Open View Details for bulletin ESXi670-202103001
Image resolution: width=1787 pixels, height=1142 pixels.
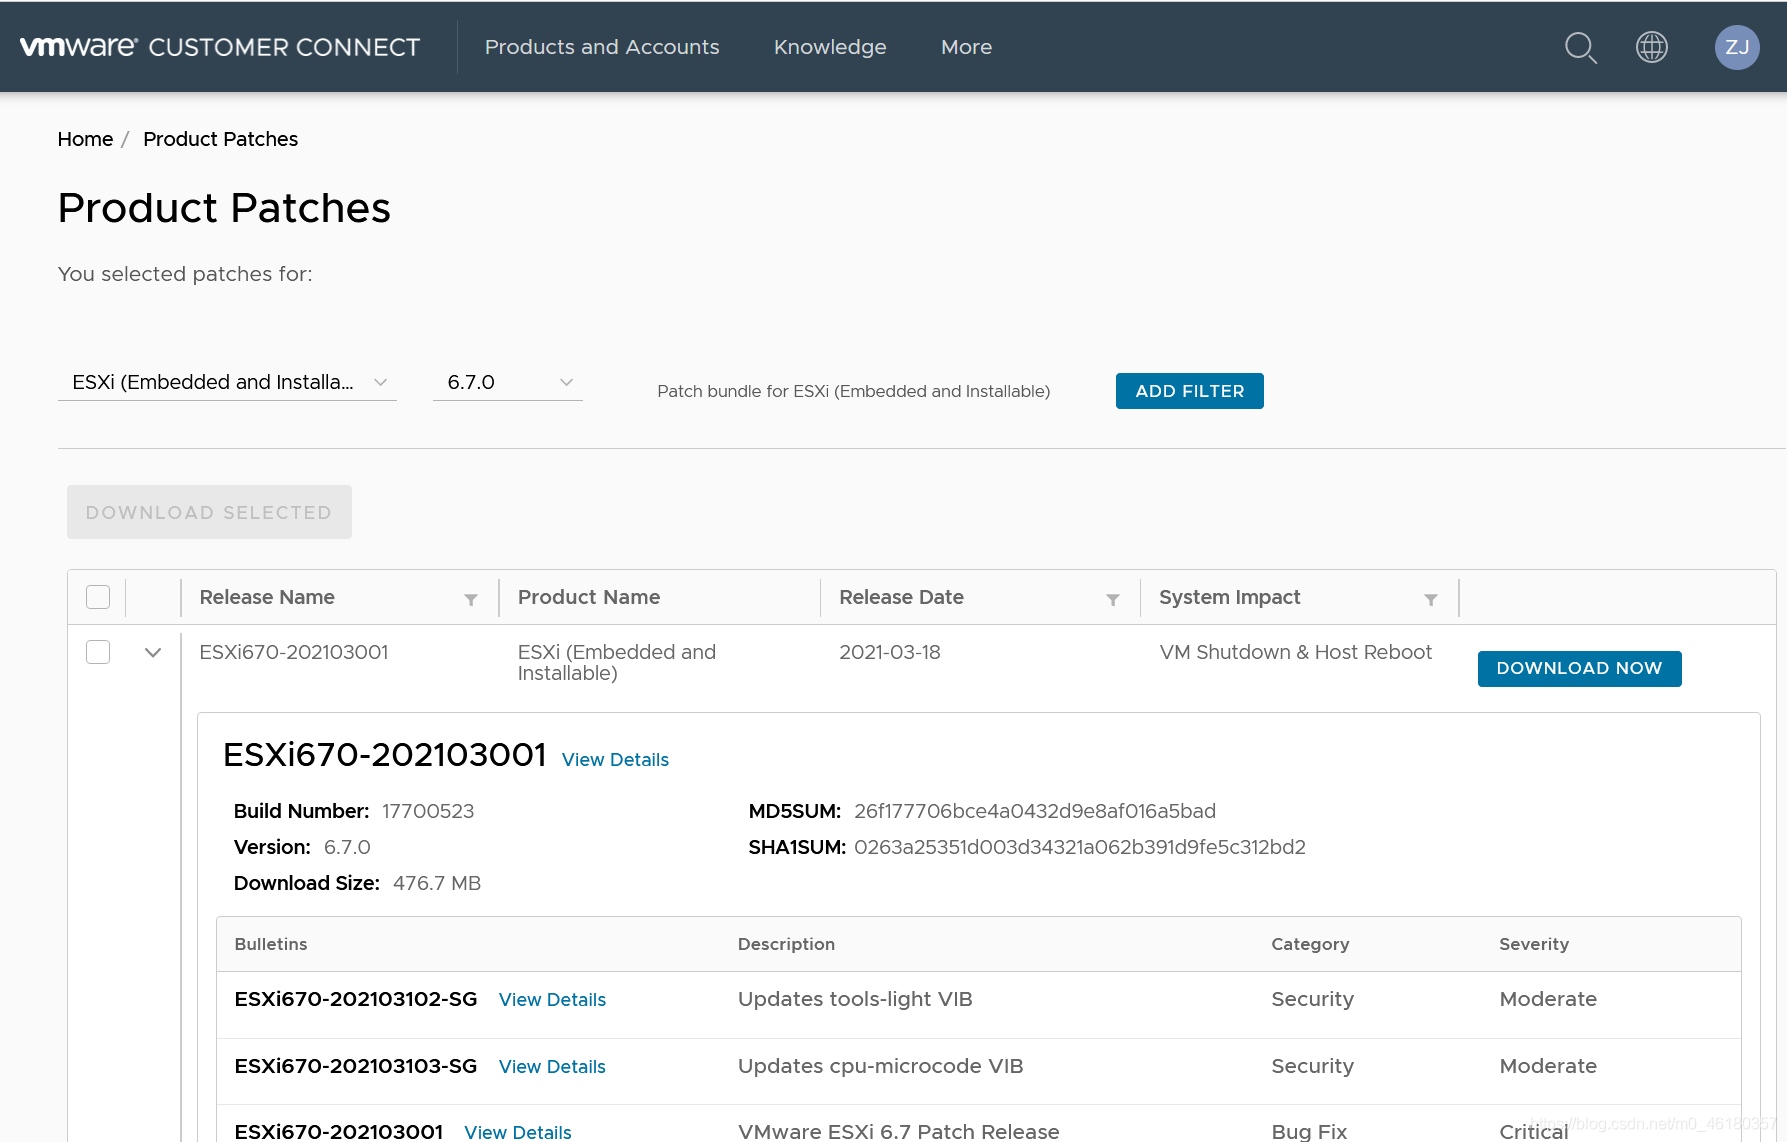pyautogui.click(x=518, y=1131)
